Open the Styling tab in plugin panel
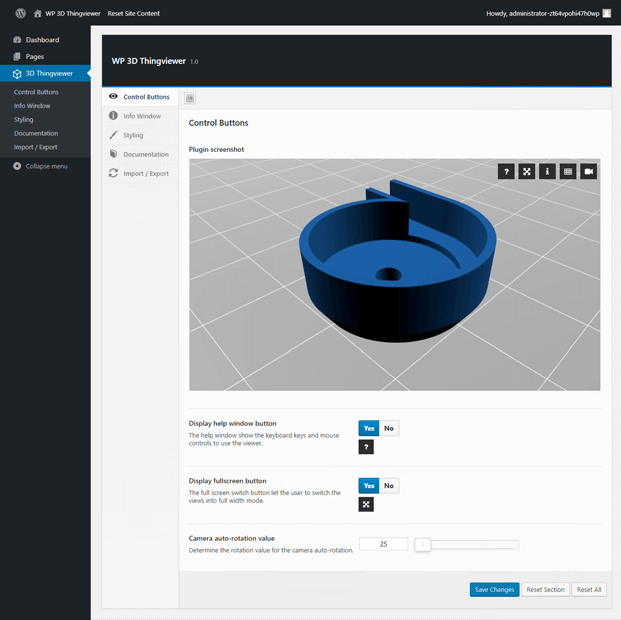Viewport: 621px width, 620px height. (140, 135)
